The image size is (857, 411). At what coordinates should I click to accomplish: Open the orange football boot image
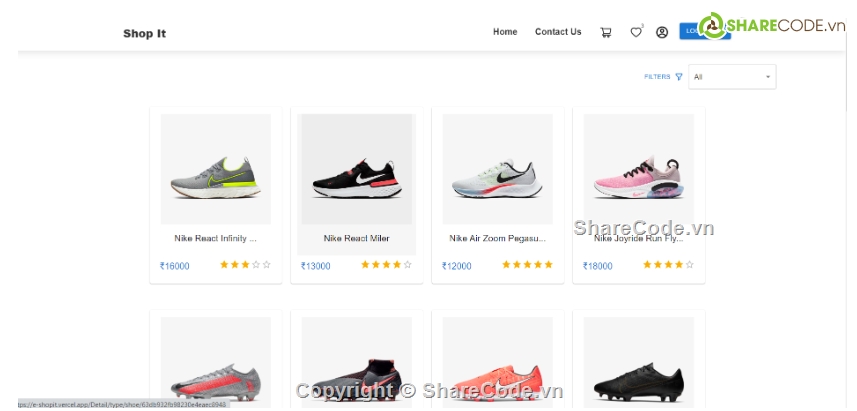498,363
